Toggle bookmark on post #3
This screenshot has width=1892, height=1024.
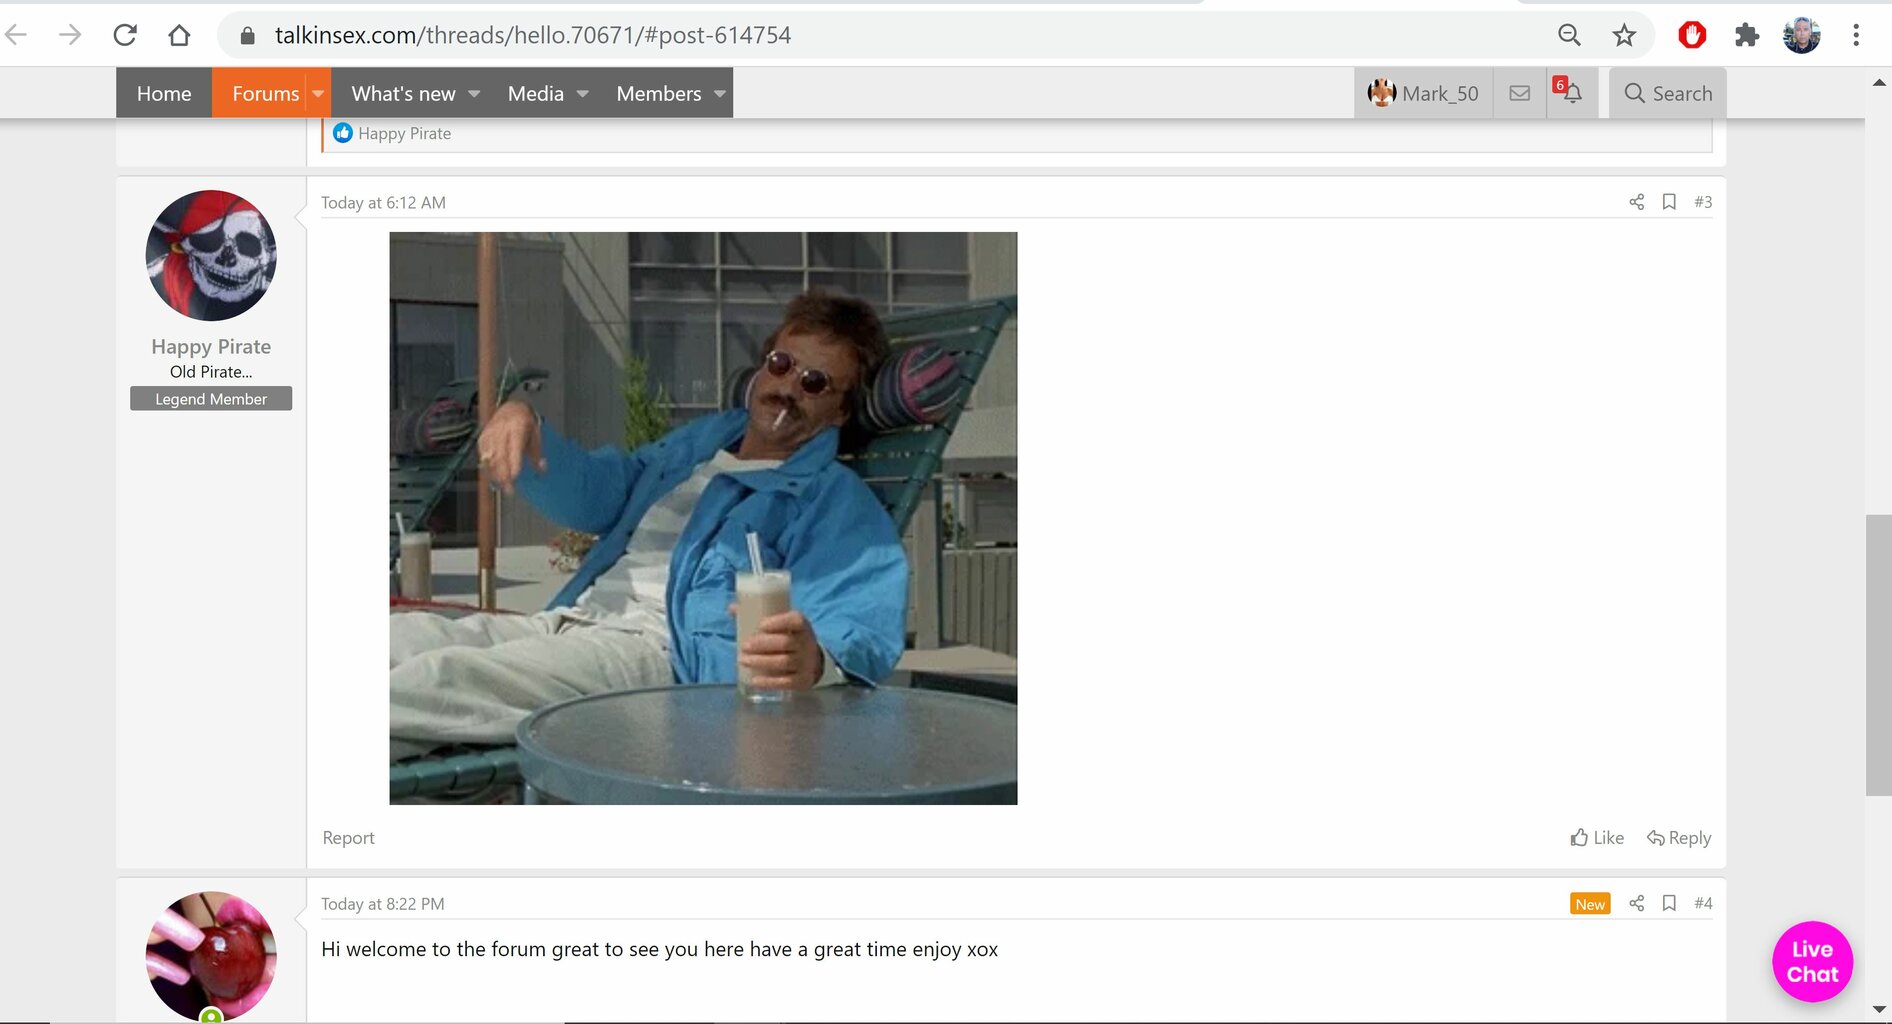click(1669, 202)
